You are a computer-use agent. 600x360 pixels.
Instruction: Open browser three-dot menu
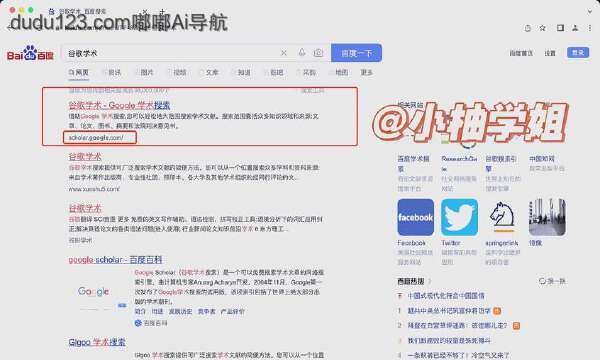590,28
